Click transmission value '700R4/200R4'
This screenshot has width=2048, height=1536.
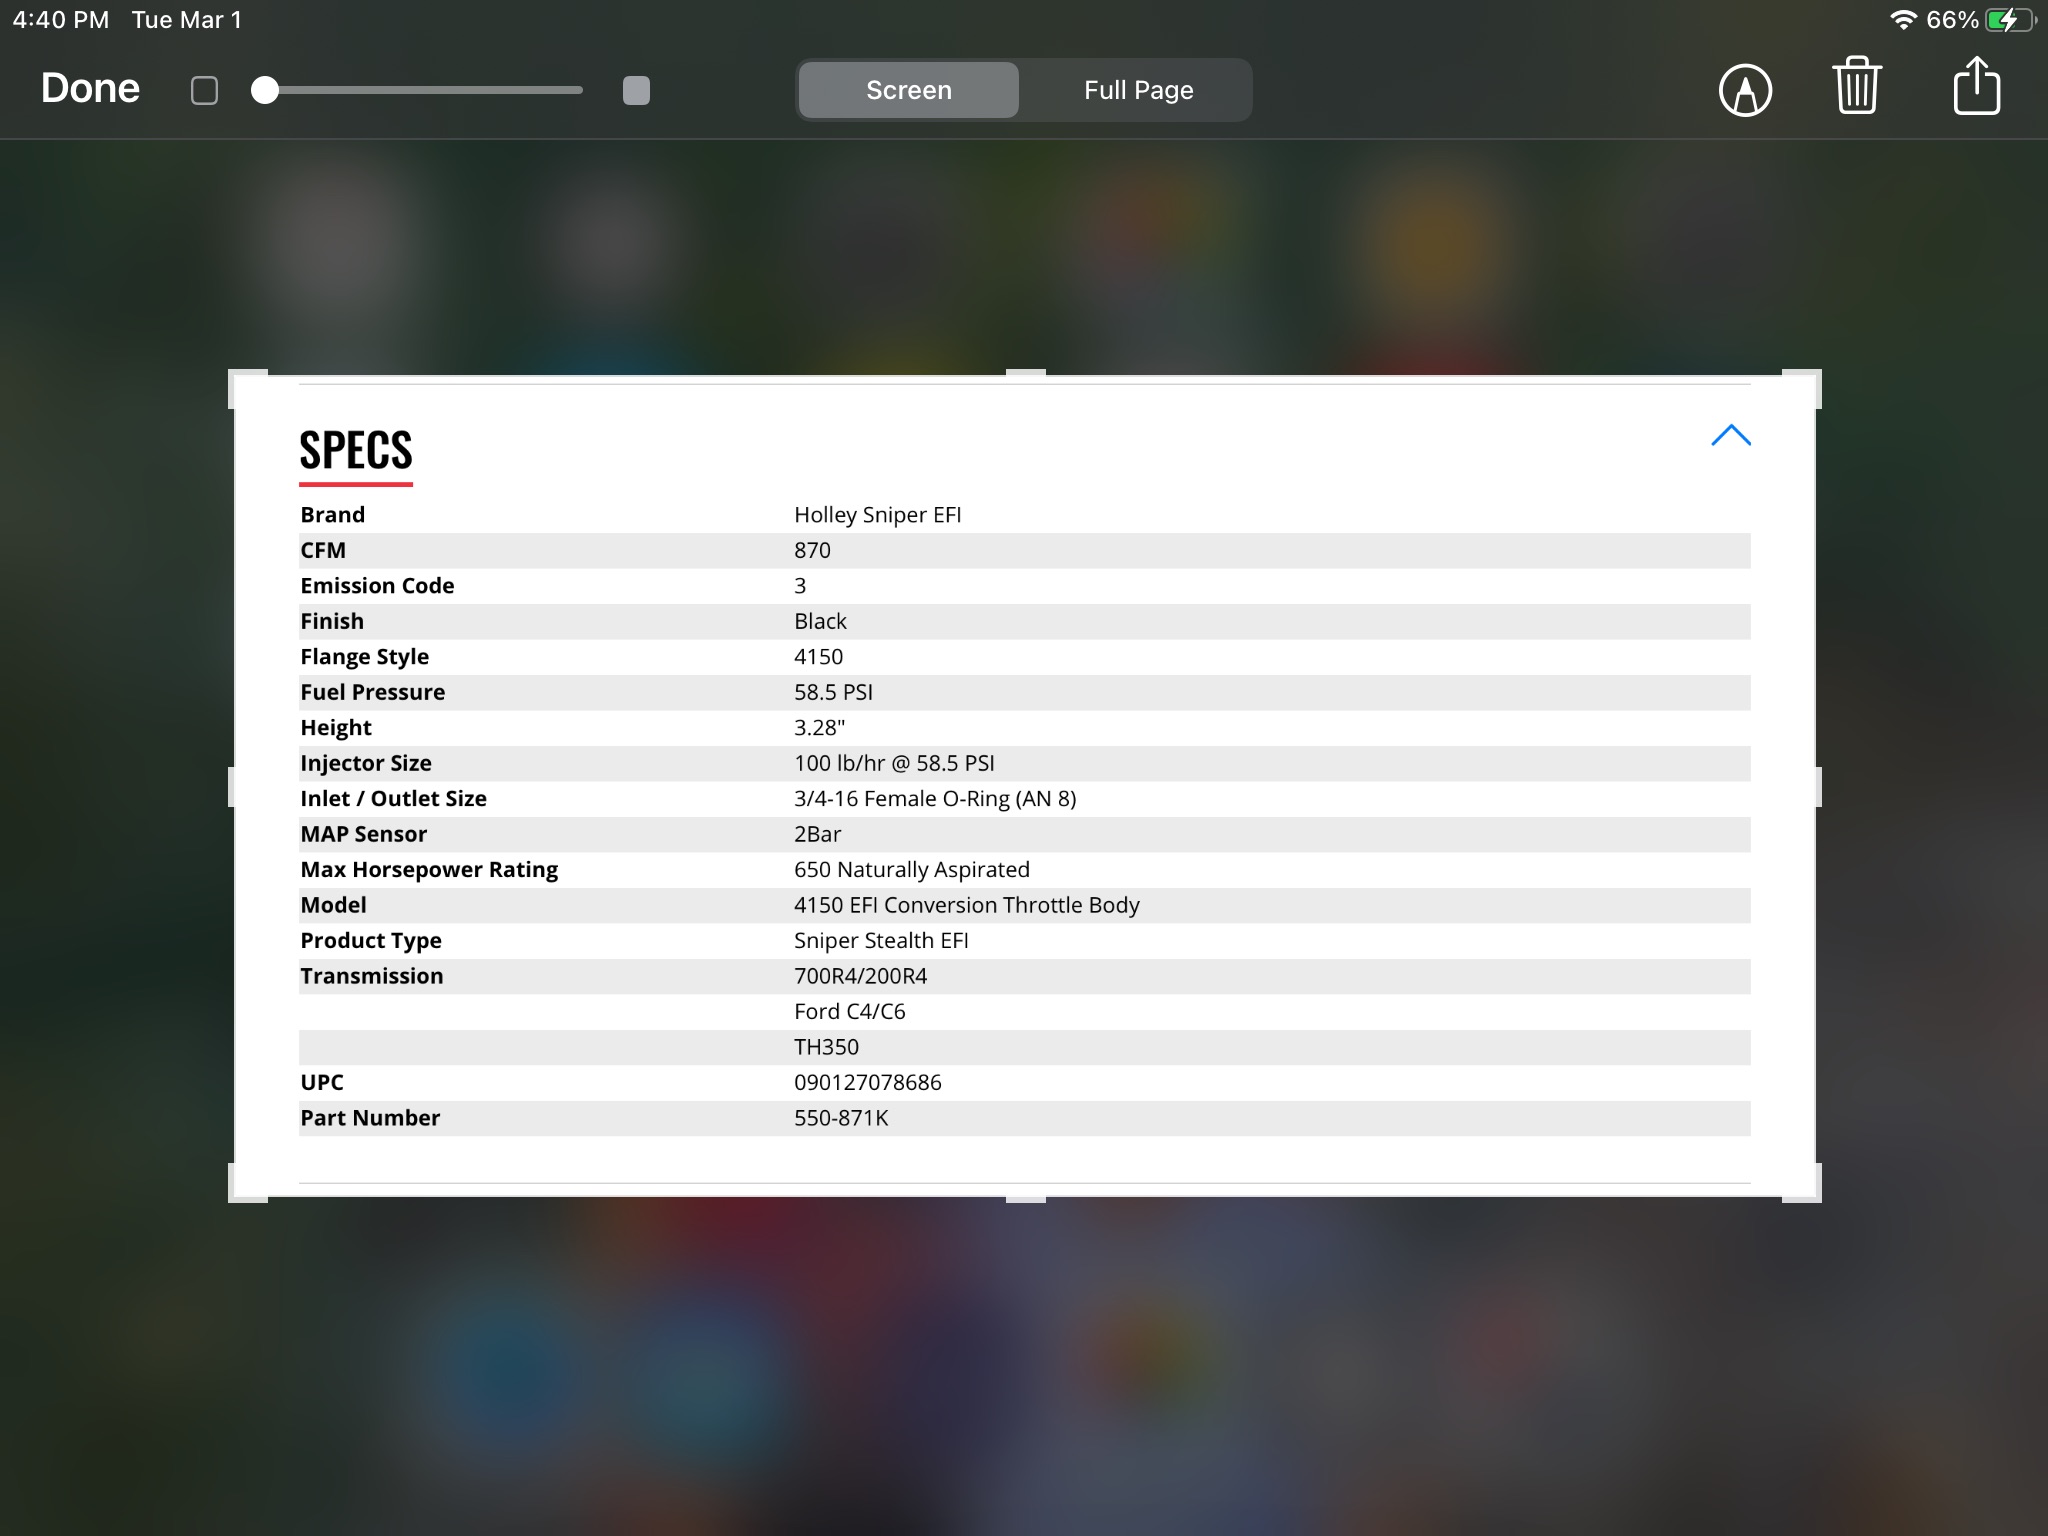[860, 976]
